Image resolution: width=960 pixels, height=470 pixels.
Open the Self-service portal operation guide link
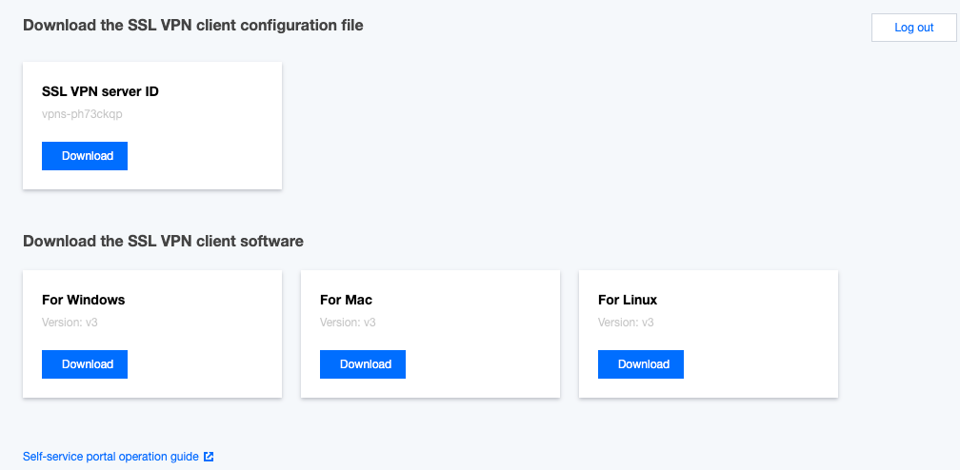coord(110,457)
